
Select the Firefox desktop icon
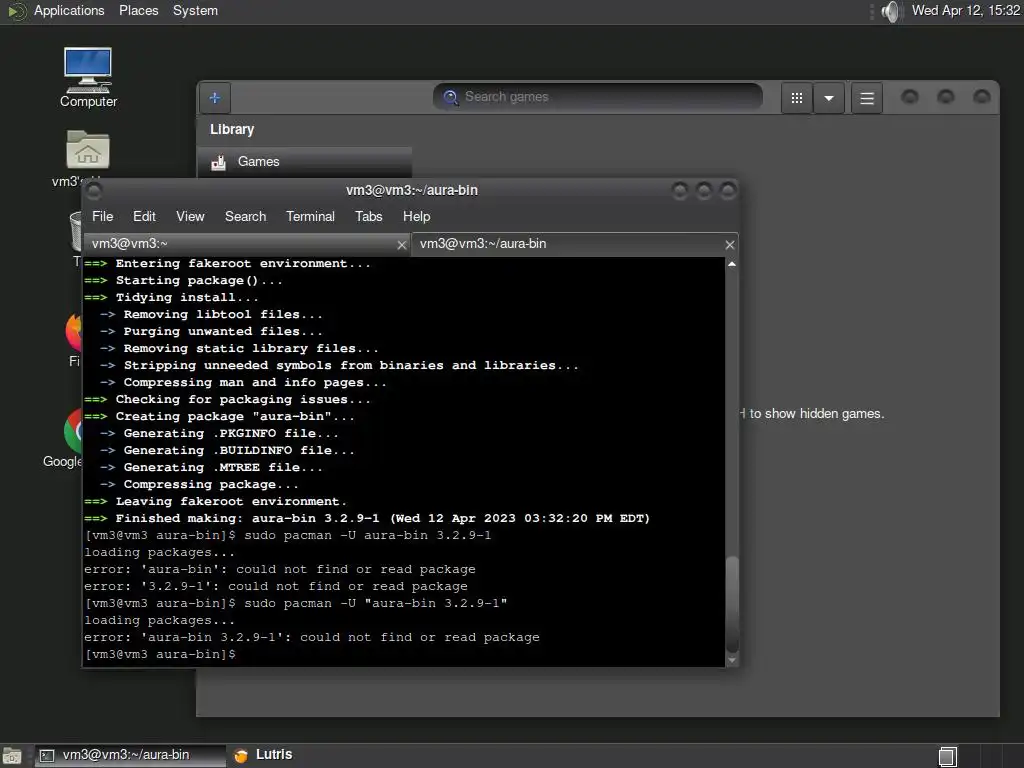[74, 340]
